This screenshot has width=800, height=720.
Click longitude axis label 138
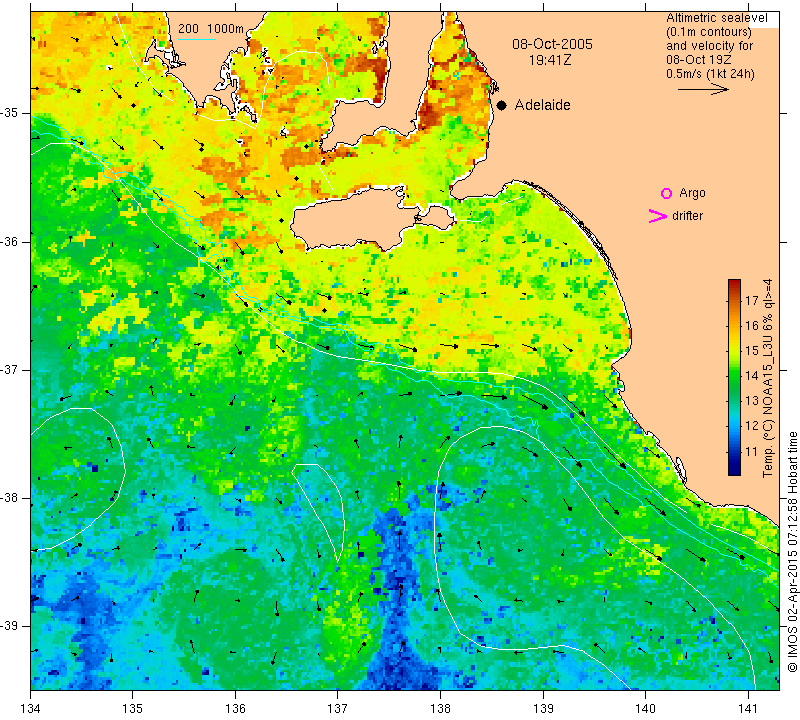440,708
